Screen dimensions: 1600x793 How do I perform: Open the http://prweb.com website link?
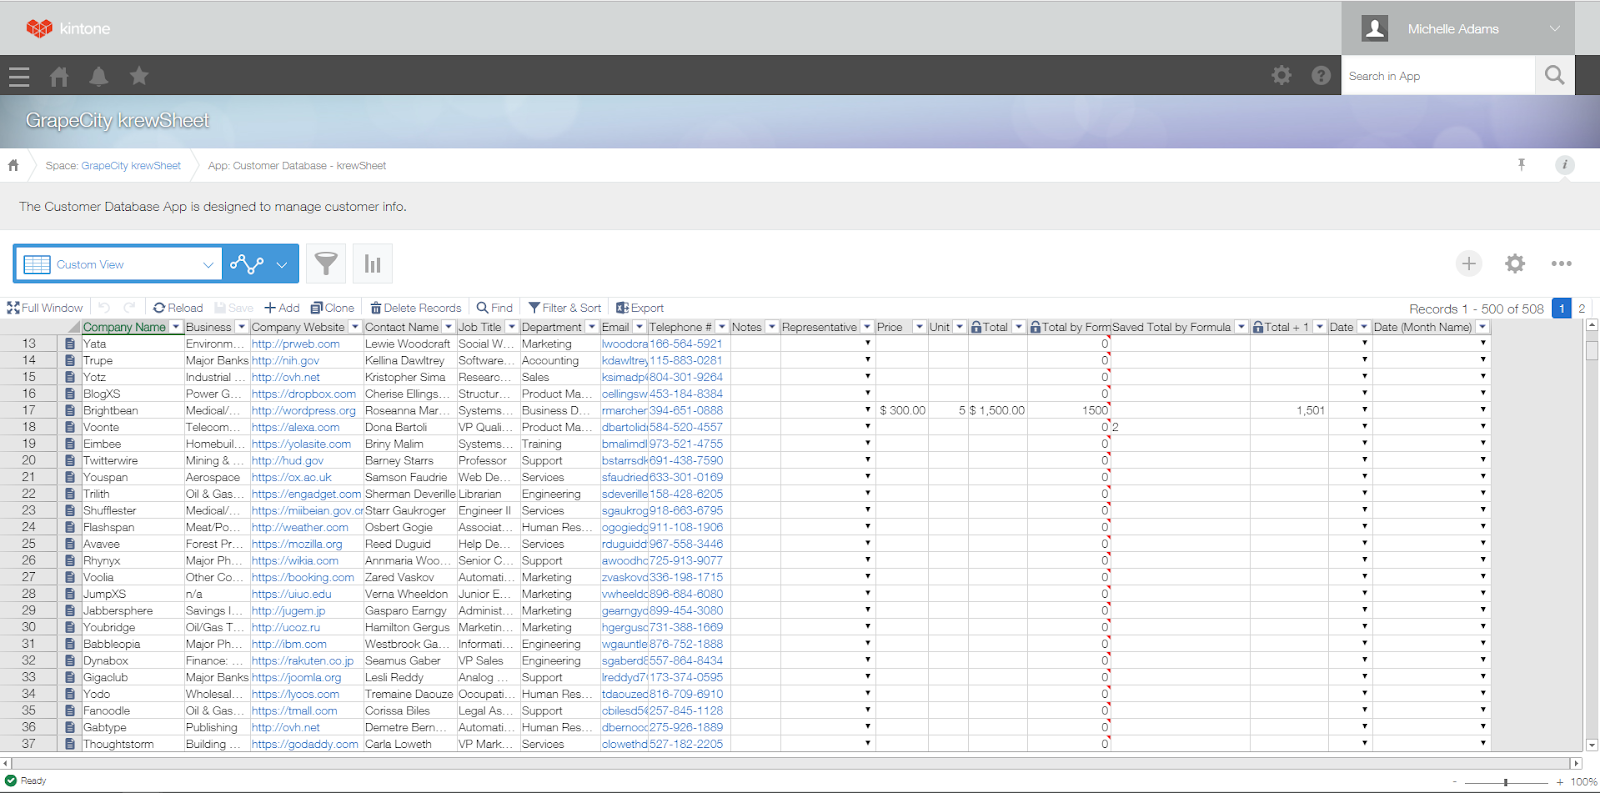click(x=295, y=344)
